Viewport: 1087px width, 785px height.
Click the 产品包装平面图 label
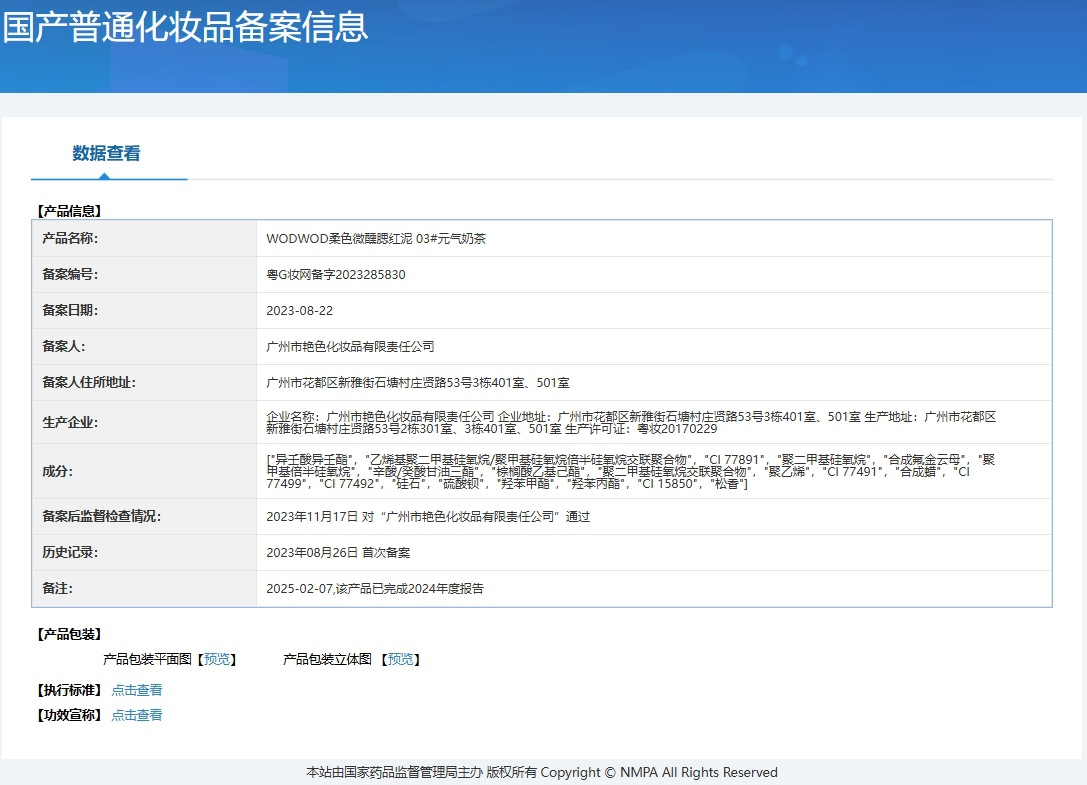(x=147, y=659)
